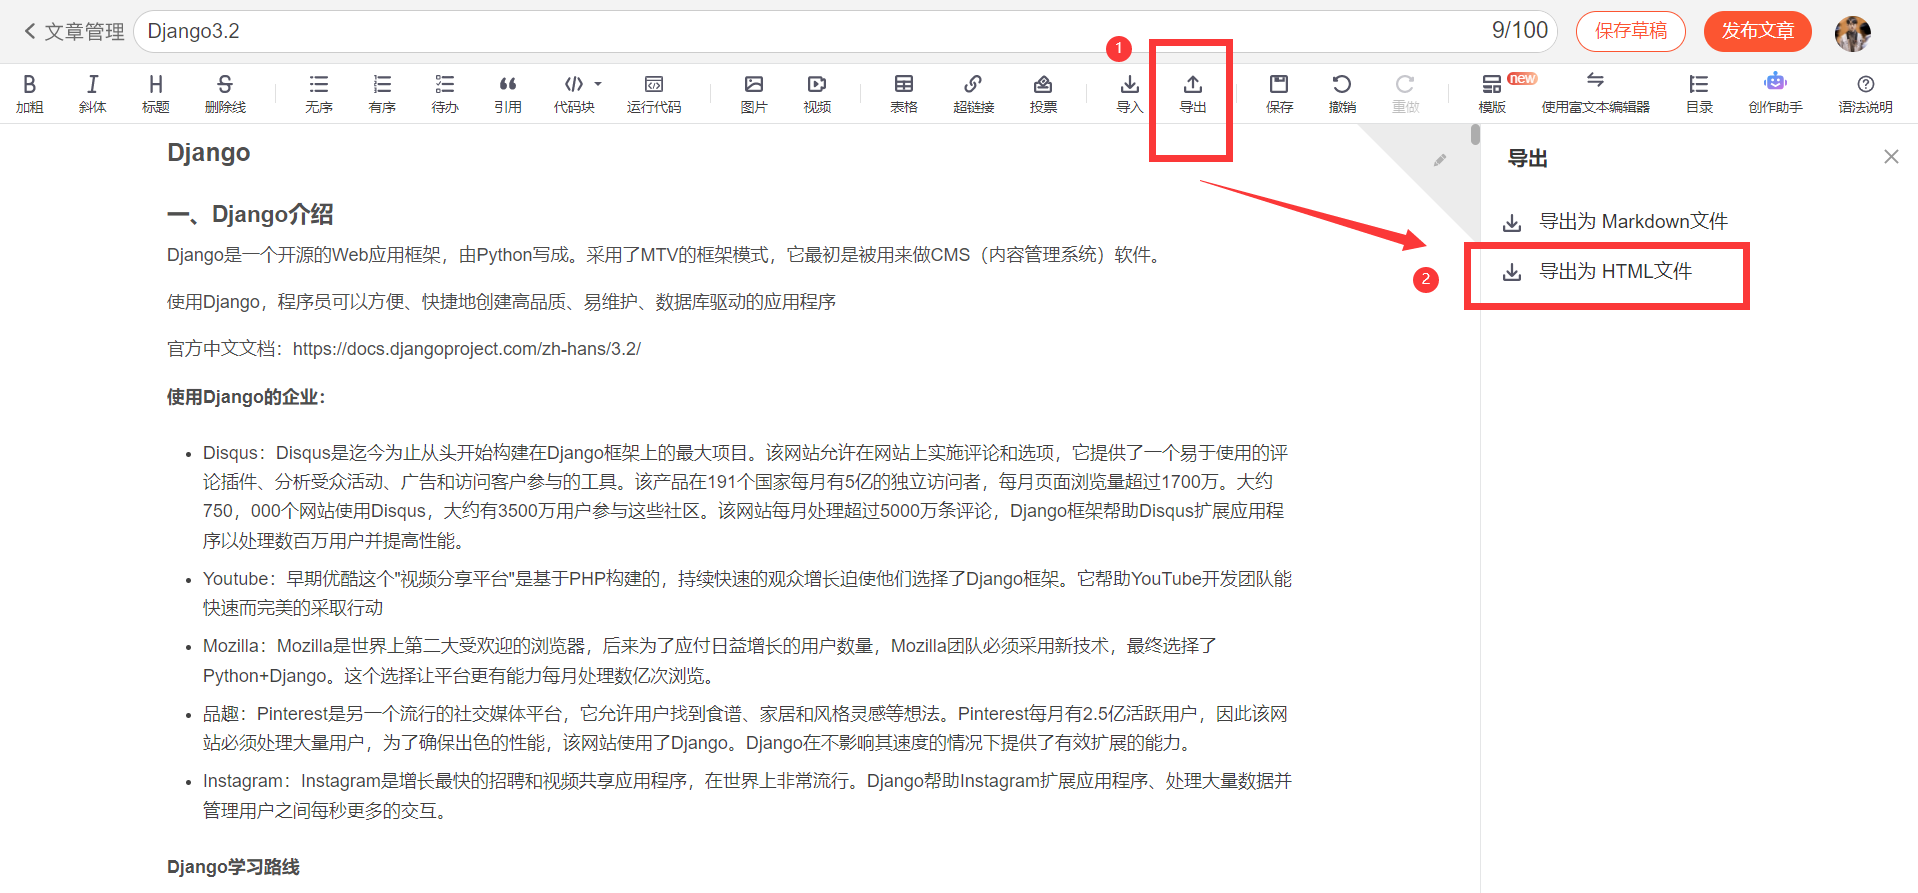
Task: Click the bold text 使用Django的企业:
Action: 246,397
